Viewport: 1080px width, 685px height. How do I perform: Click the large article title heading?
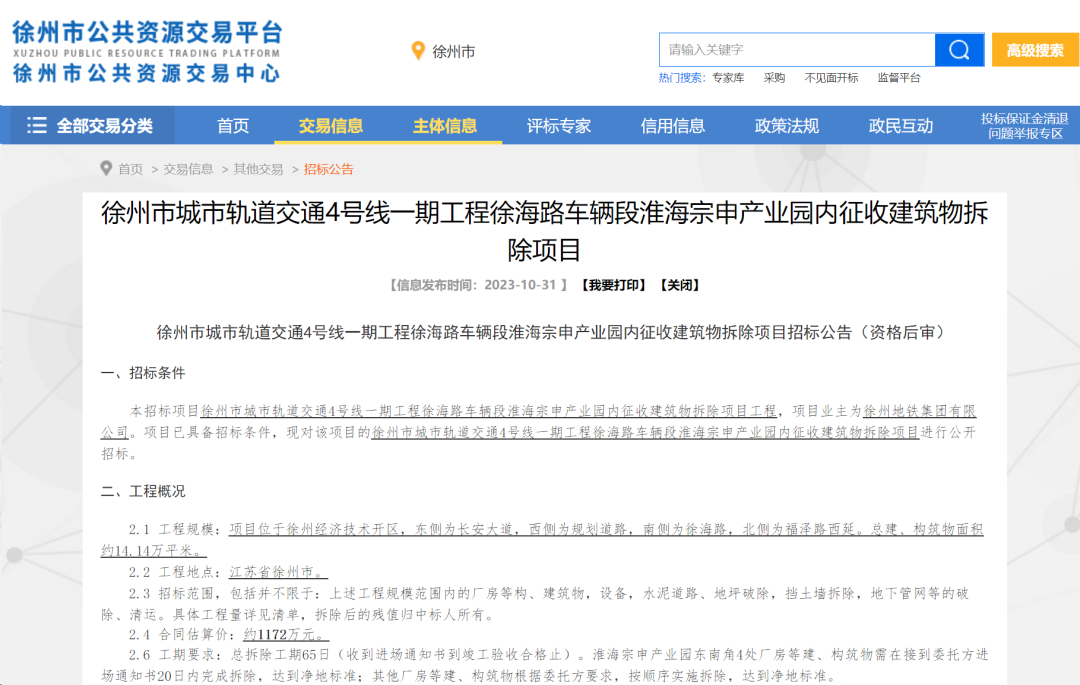tap(544, 231)
